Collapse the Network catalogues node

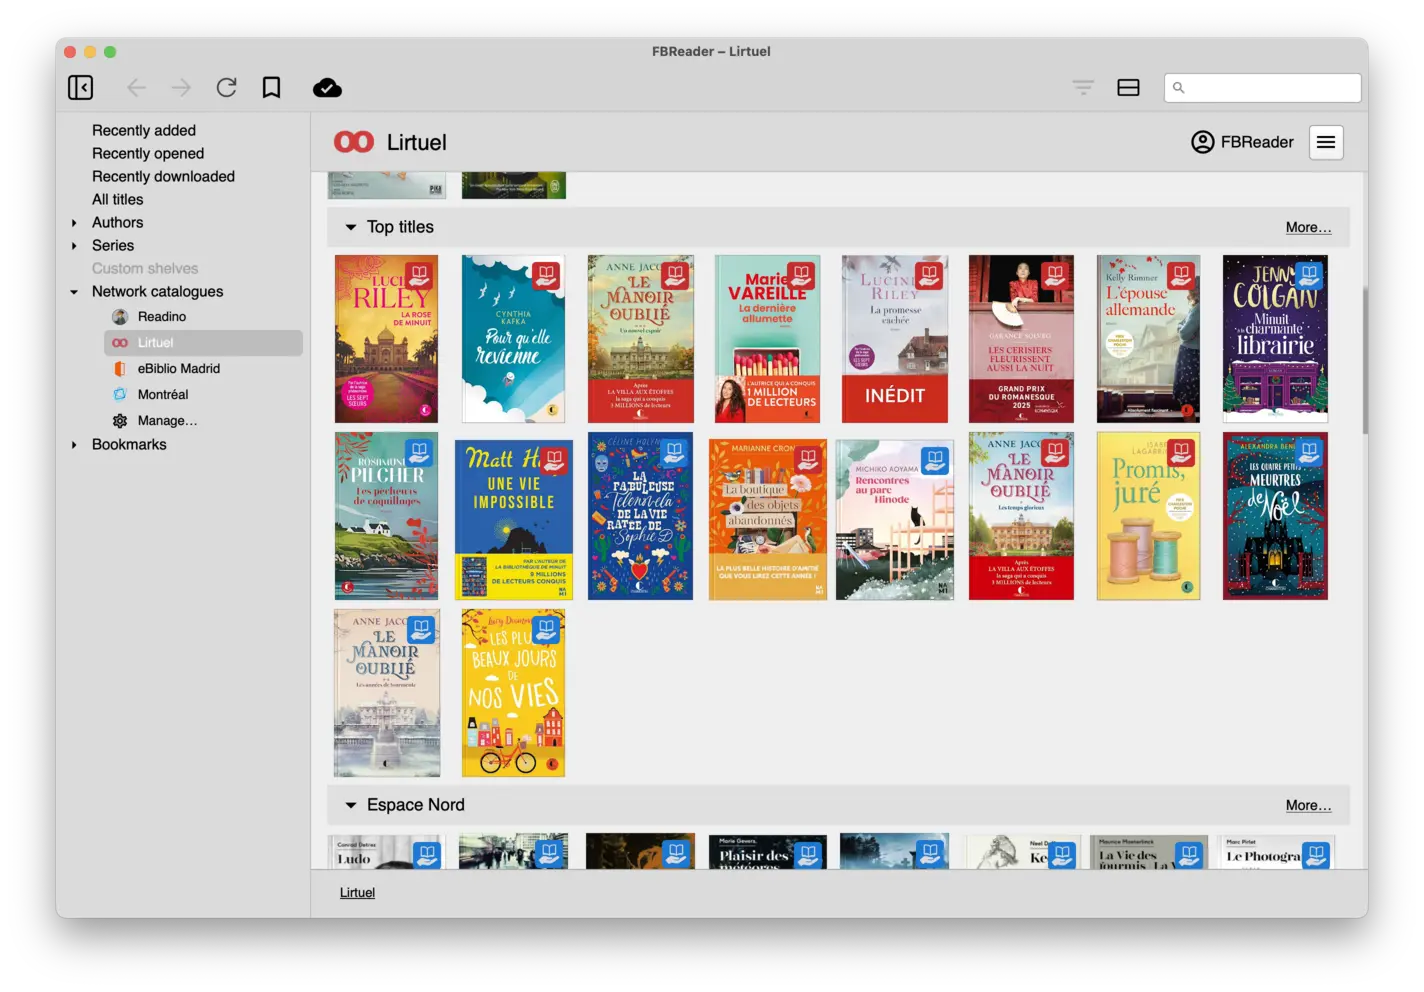click(74, 292)
